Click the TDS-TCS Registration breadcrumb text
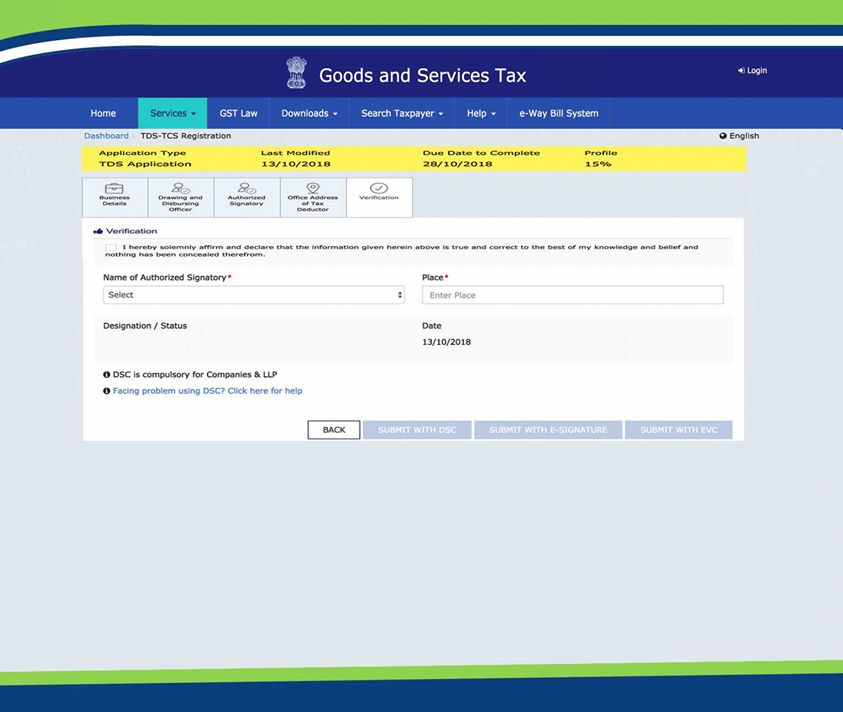Screen dimensions: 843x712 click(186, 136)
